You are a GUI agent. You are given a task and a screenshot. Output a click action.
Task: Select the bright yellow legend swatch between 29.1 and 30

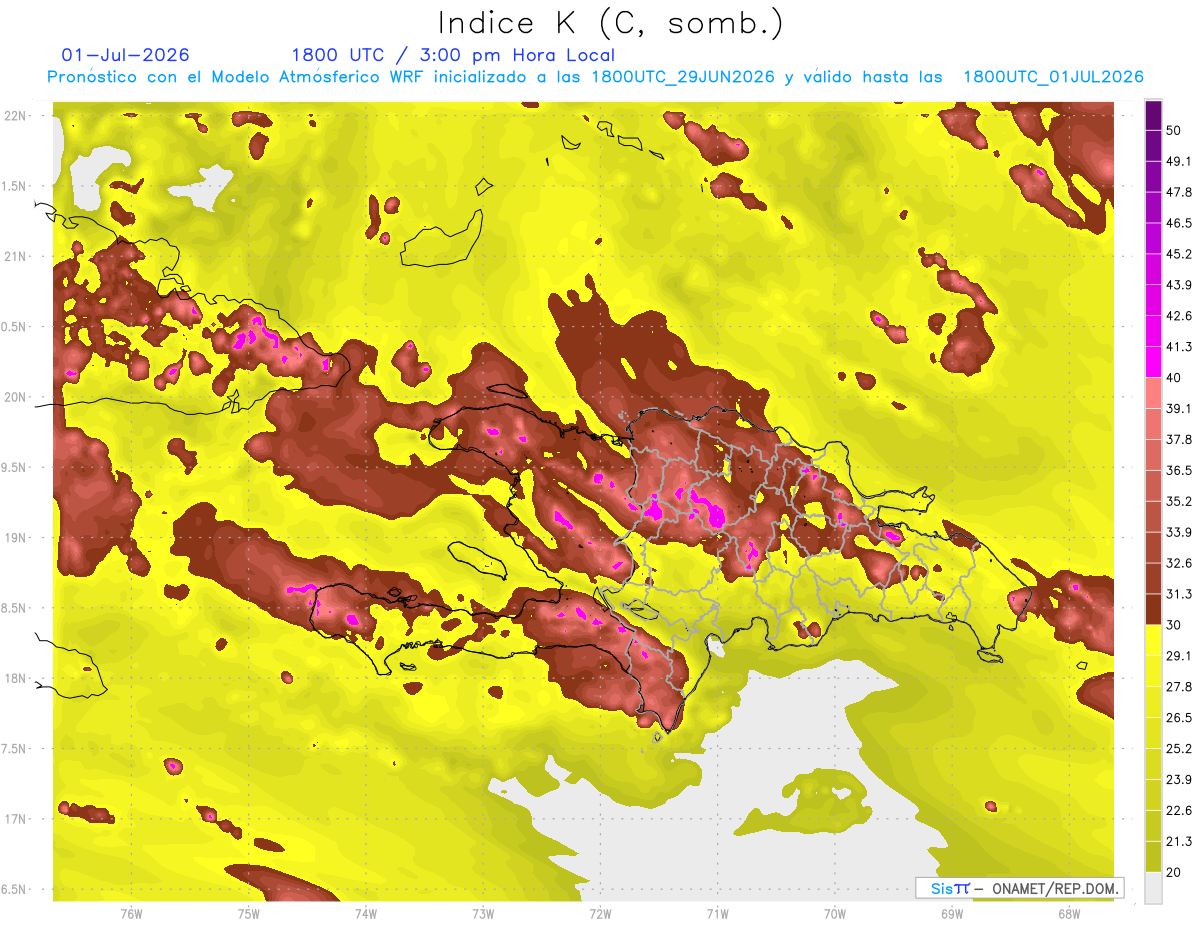pos(1153,640)
